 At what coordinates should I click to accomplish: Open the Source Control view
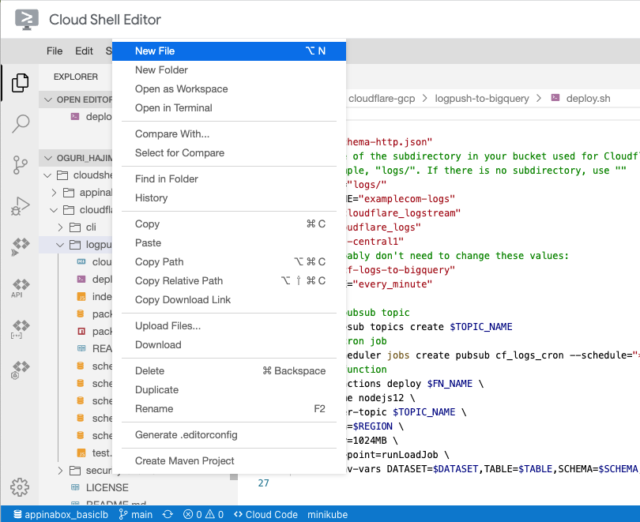point(20,165)
